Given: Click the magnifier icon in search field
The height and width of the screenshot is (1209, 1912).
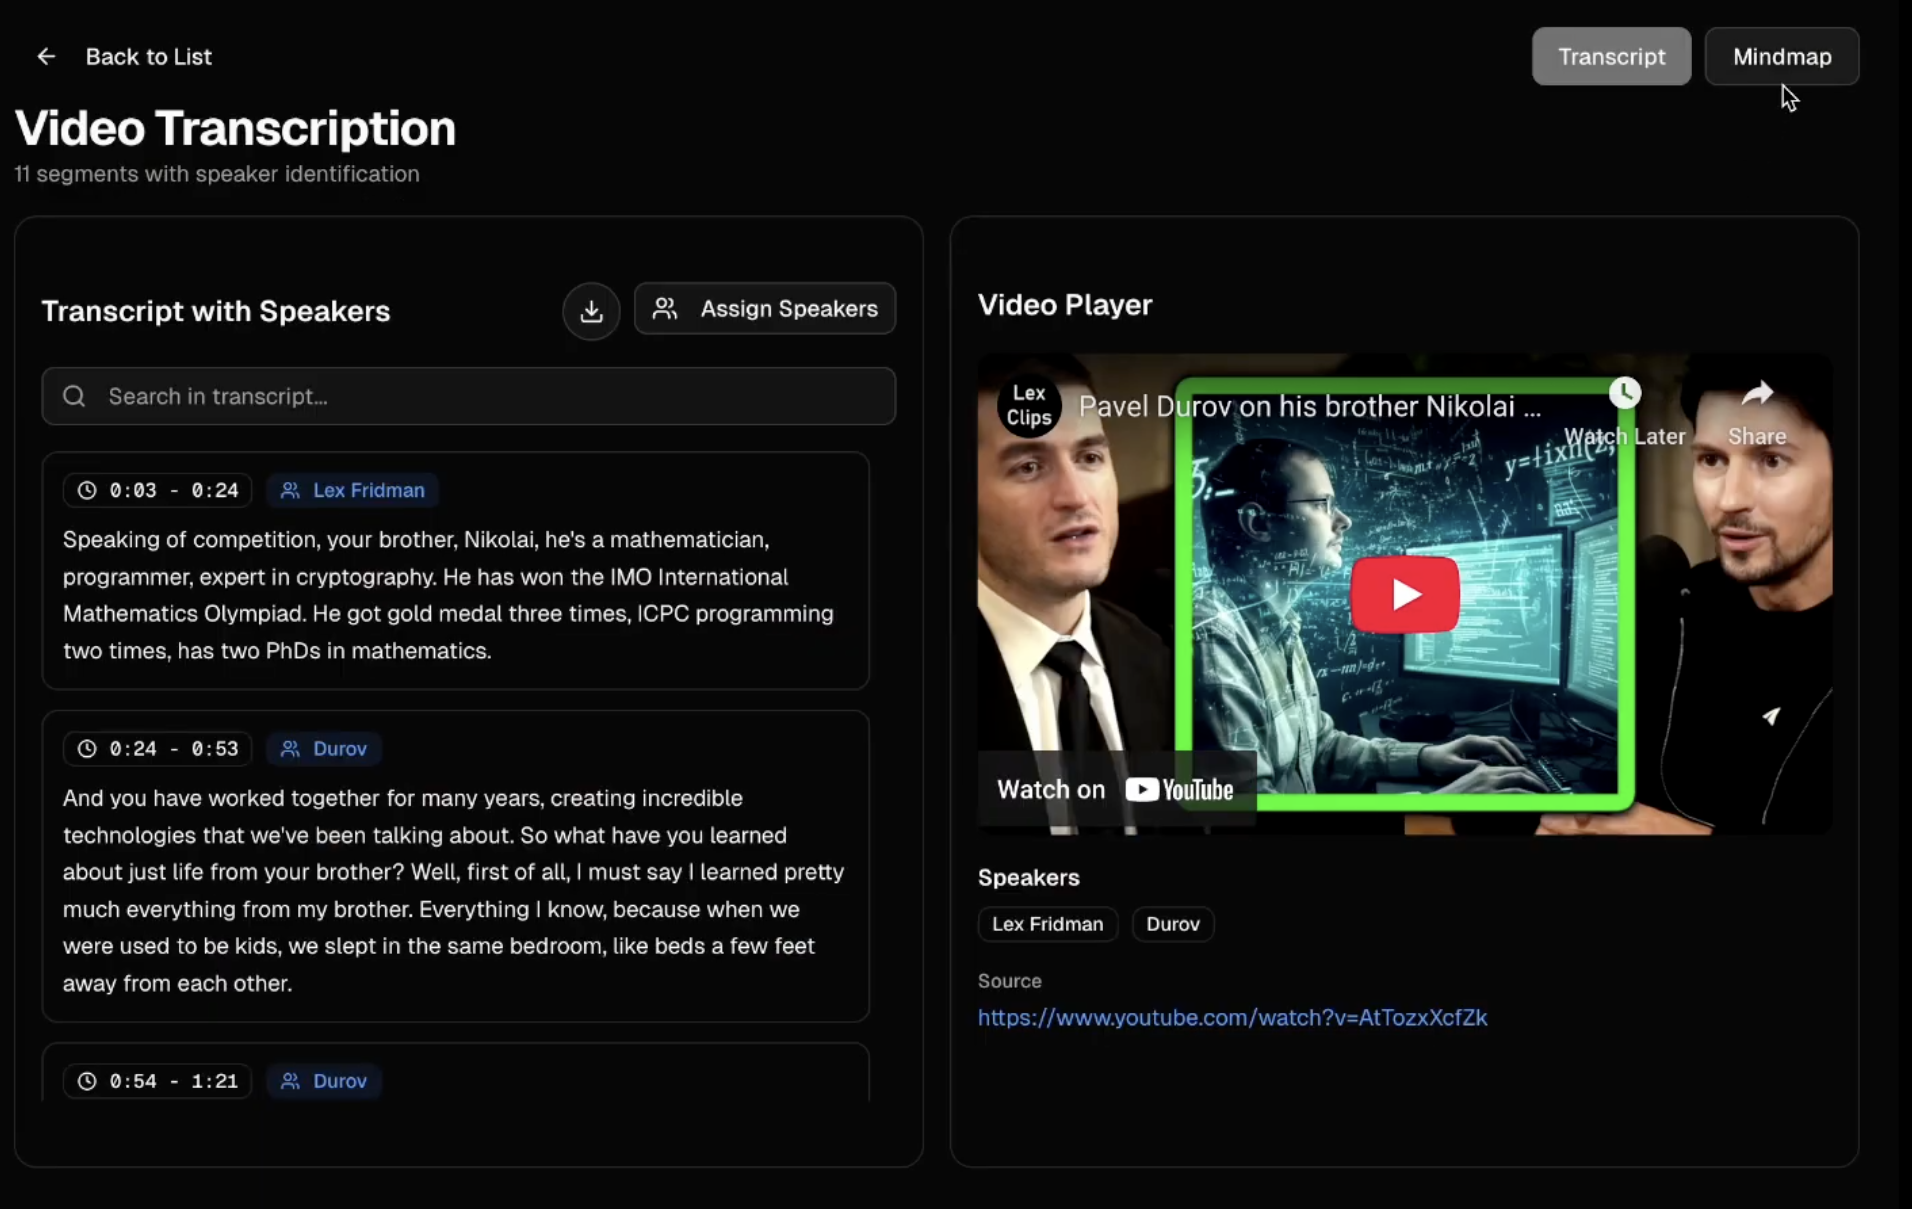Looking at the screenshot, I should pos(74,396).
